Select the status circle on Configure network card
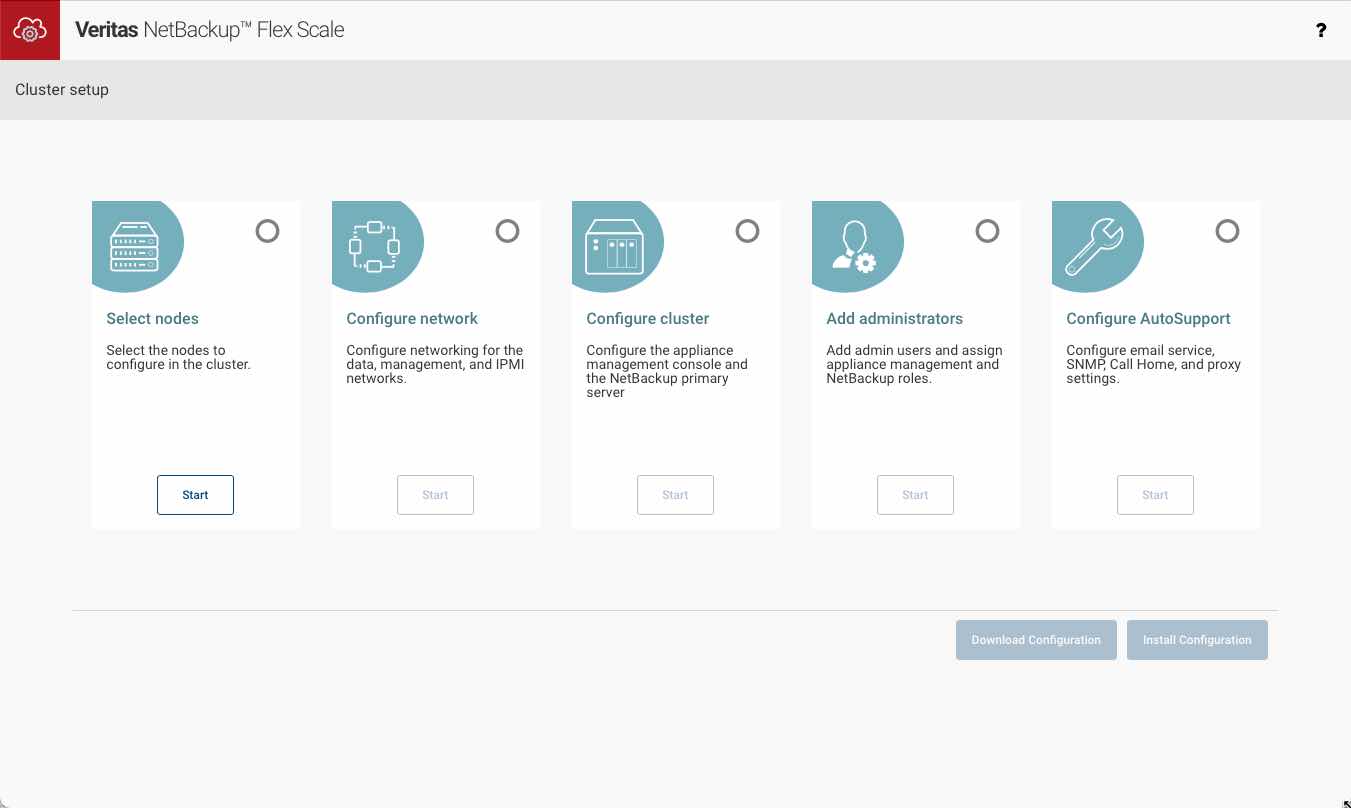 click(x=507, y=231)
